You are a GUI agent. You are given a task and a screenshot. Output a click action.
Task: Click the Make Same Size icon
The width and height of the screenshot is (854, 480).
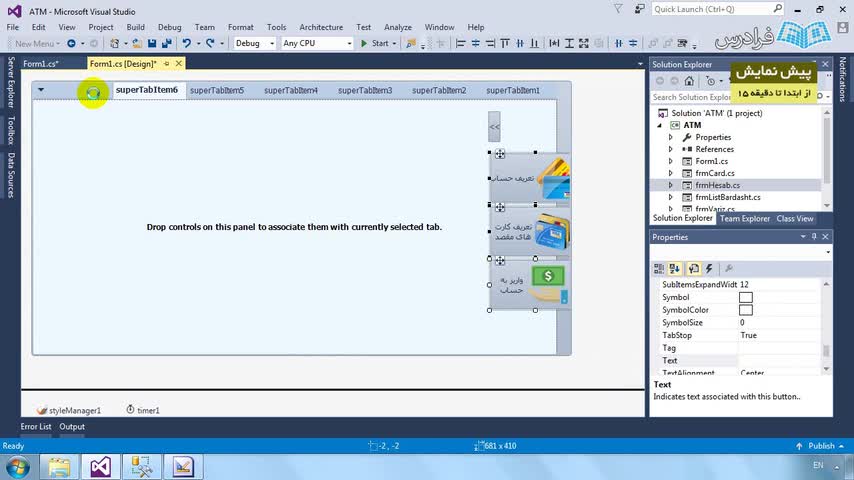coord(584,43)
